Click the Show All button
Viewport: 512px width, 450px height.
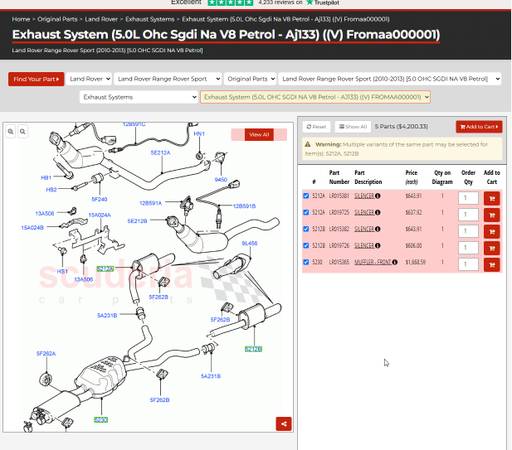[x=353, y=127]
